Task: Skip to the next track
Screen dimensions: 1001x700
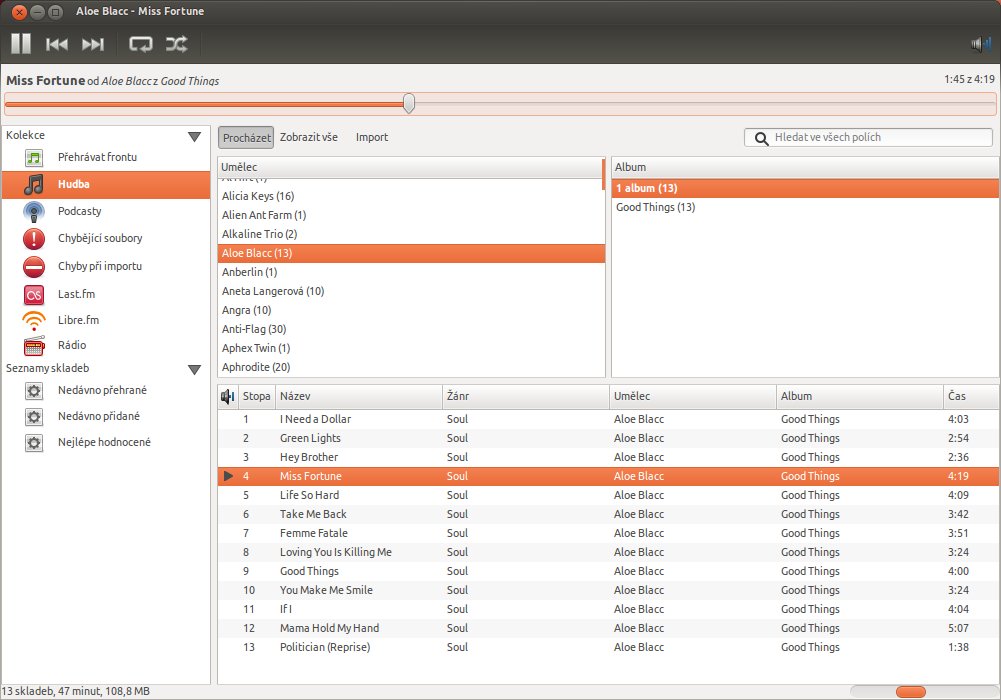Action: pos(93,44)
